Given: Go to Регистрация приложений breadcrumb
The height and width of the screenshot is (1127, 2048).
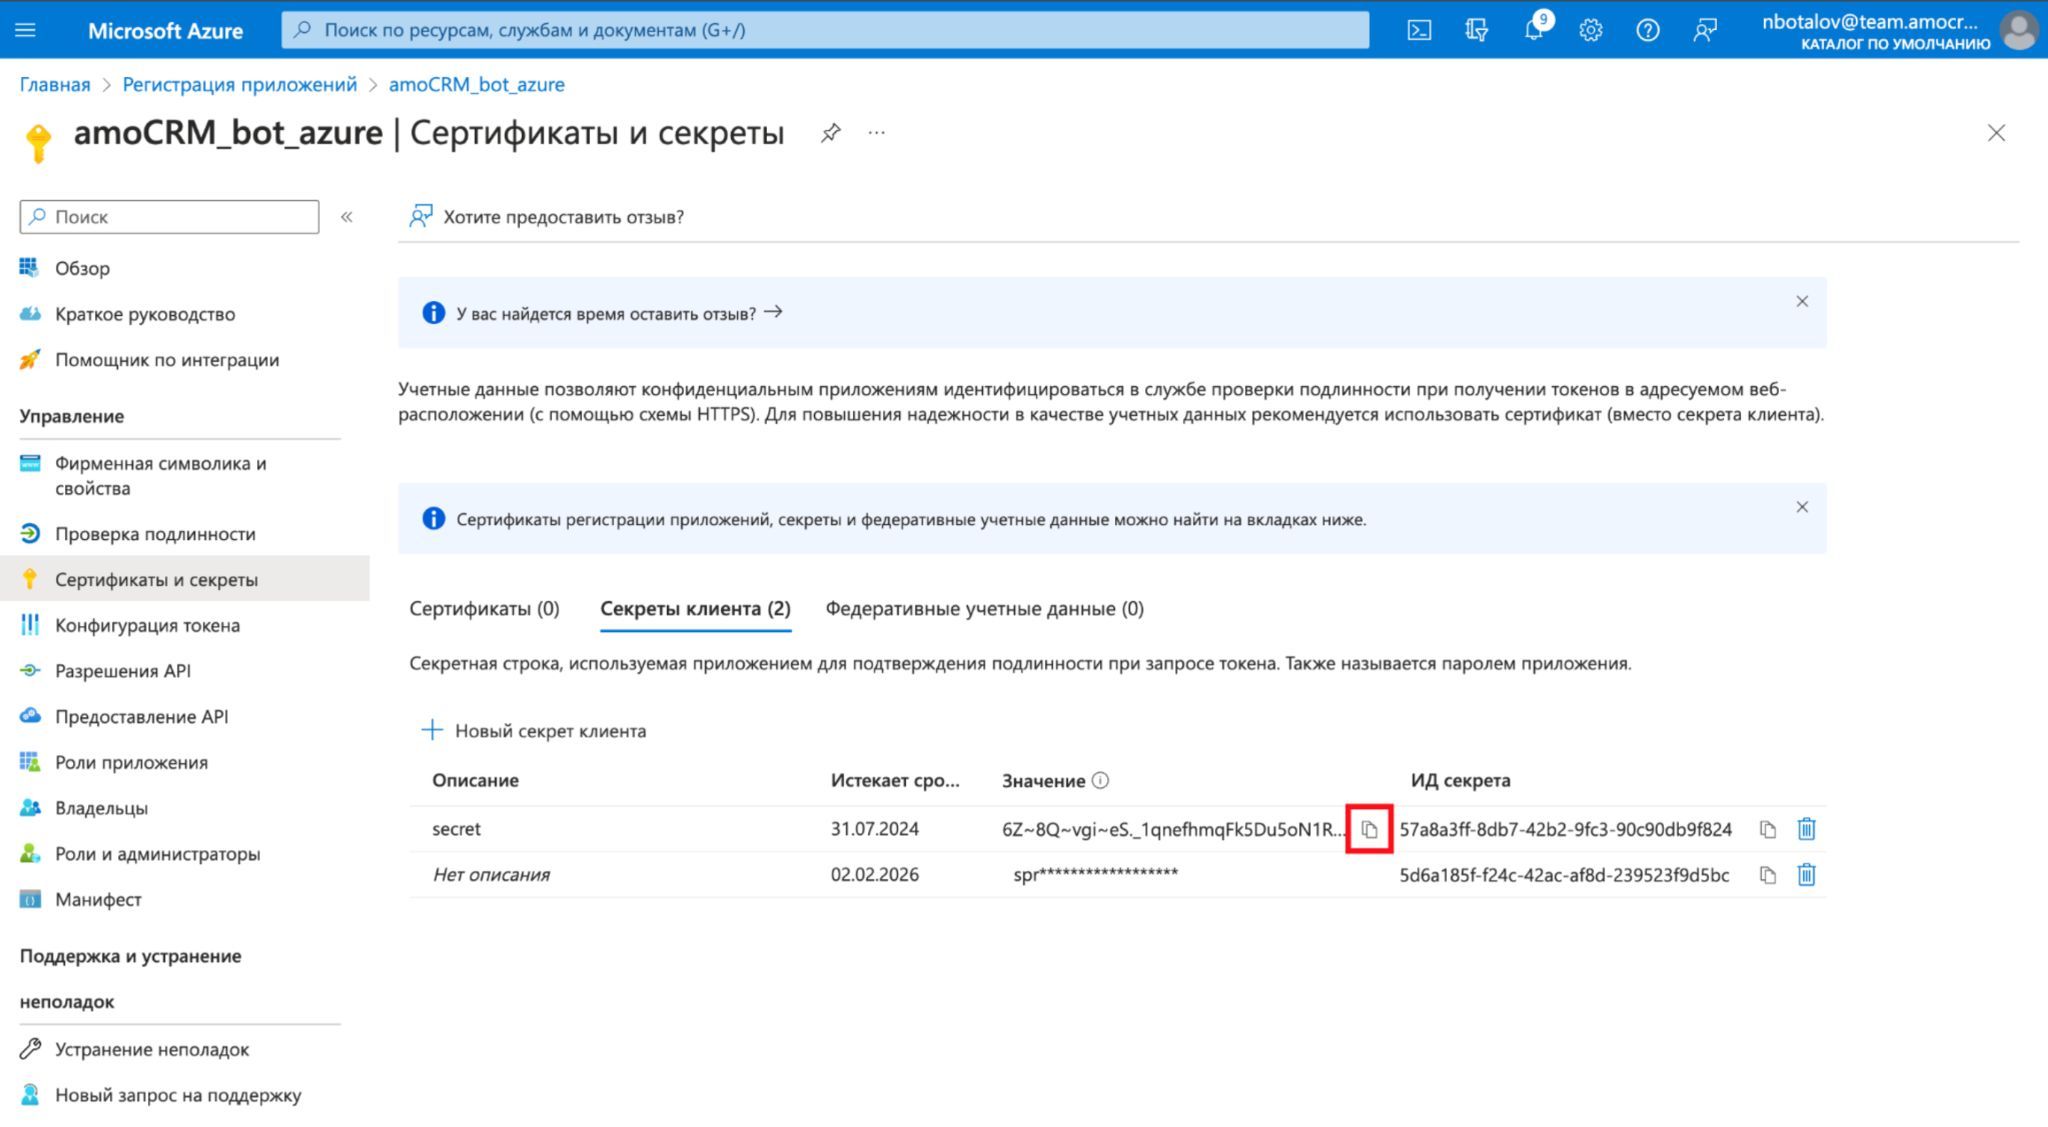Looking at the screenshot, I should pos(240,85).
